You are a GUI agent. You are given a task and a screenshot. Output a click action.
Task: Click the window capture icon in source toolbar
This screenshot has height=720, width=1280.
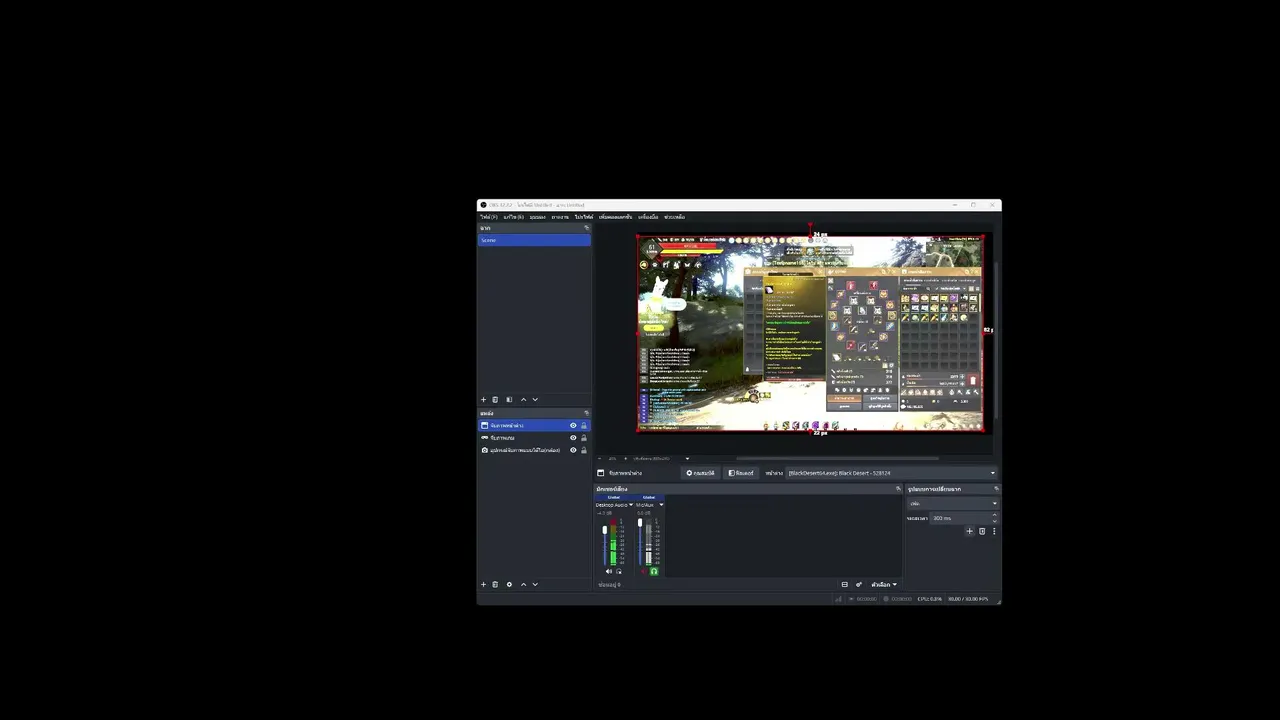click(x=601, y=473)
